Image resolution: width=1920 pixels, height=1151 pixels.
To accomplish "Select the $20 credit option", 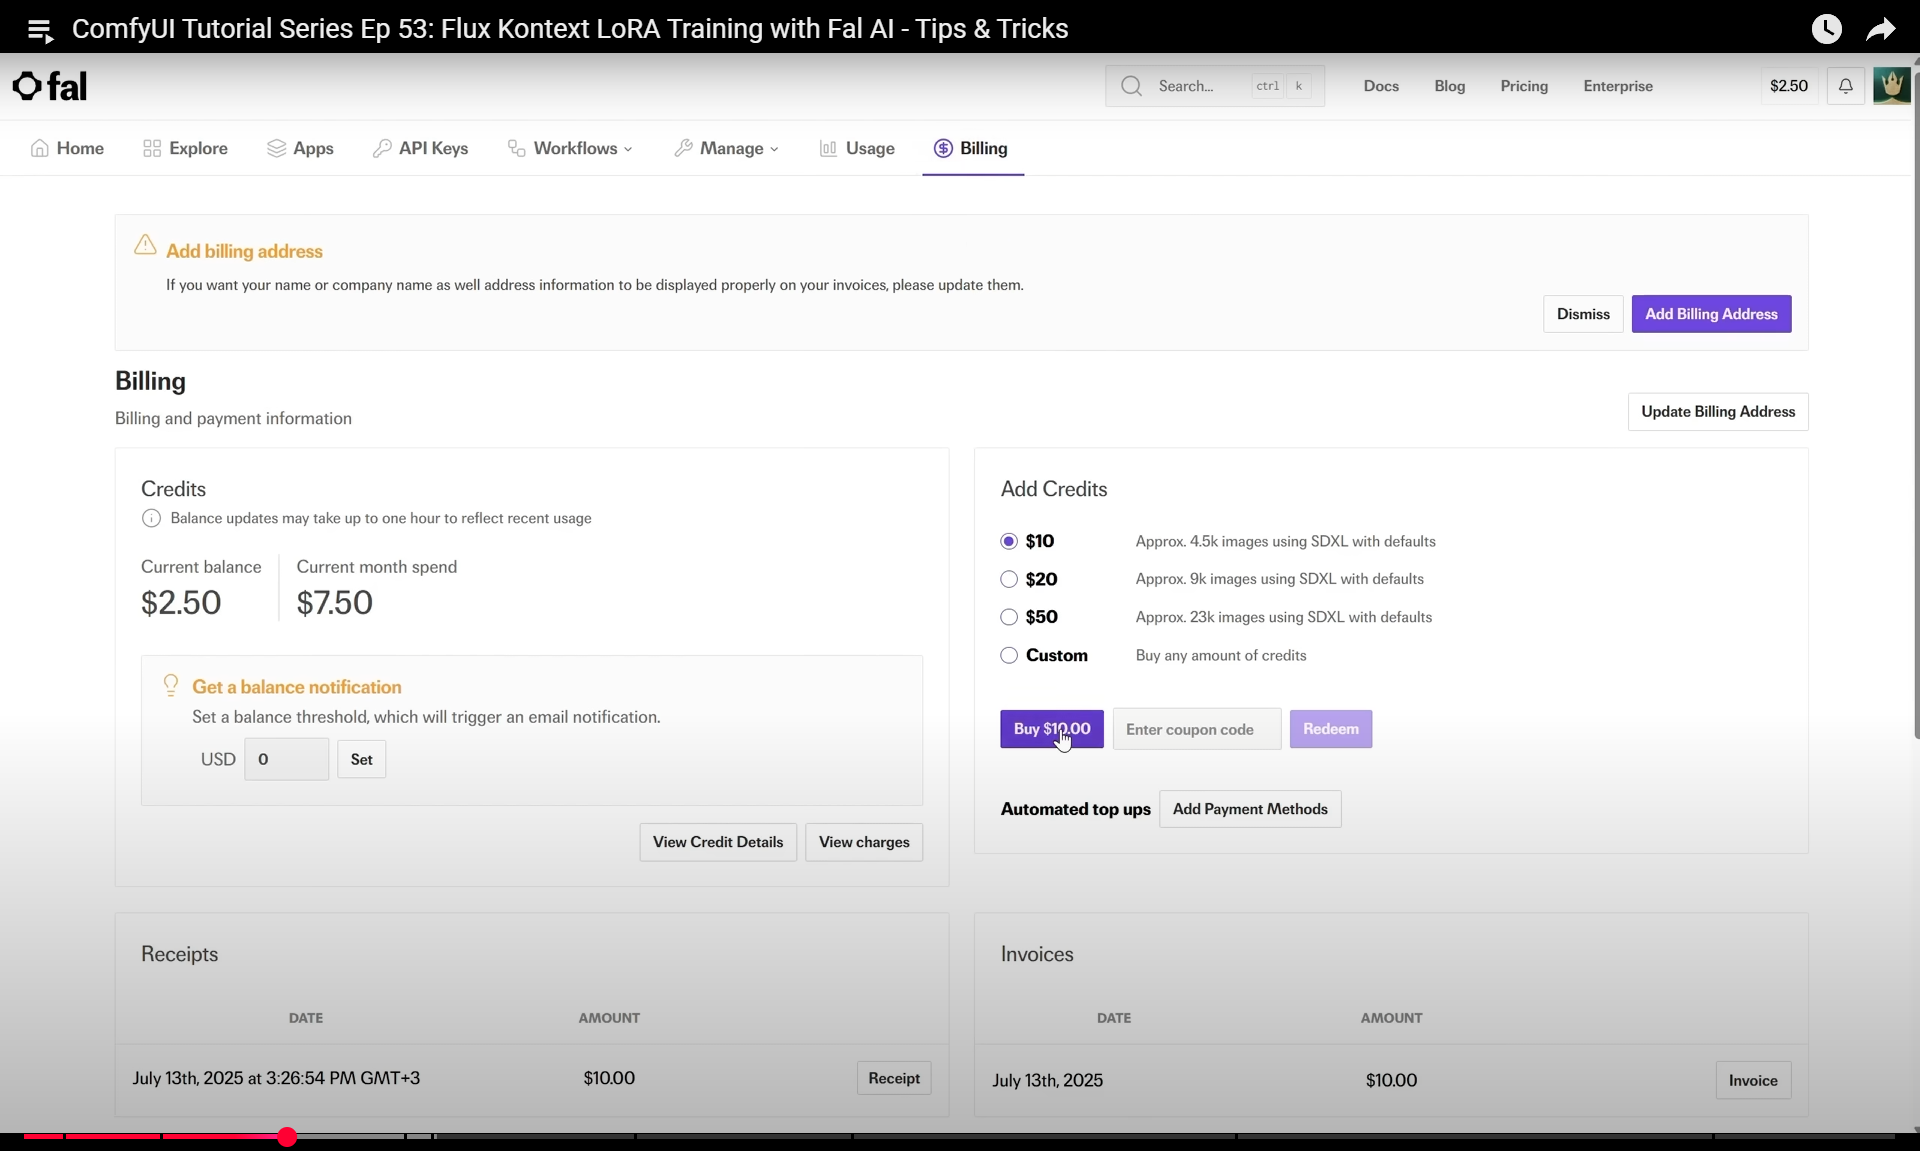I will click(1009, 579).
